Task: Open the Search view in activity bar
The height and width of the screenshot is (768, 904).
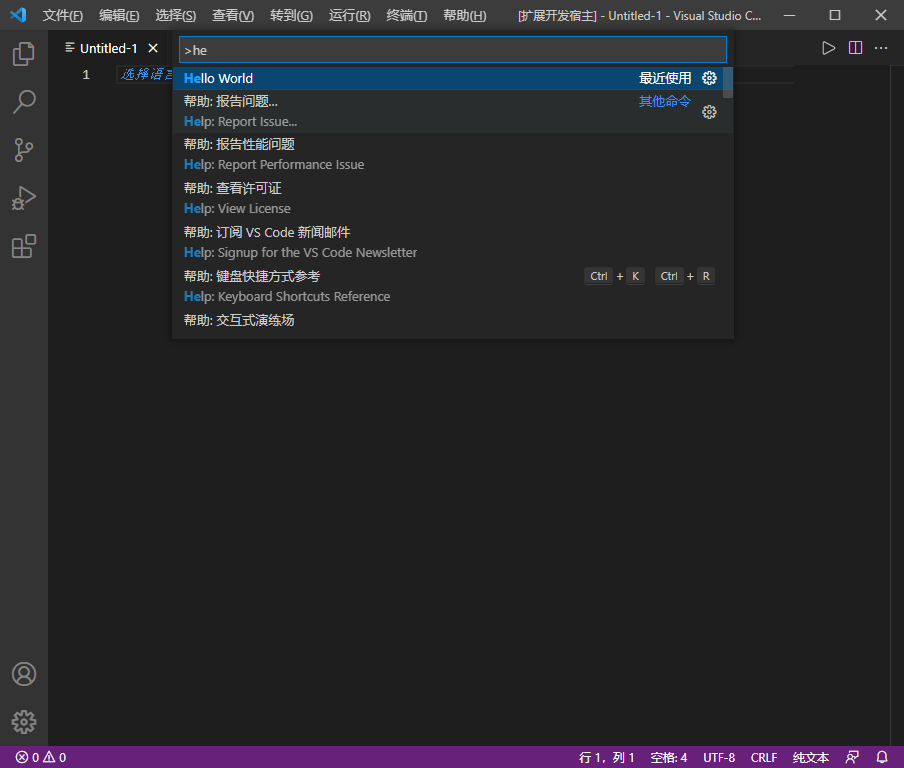Action: 24,102
